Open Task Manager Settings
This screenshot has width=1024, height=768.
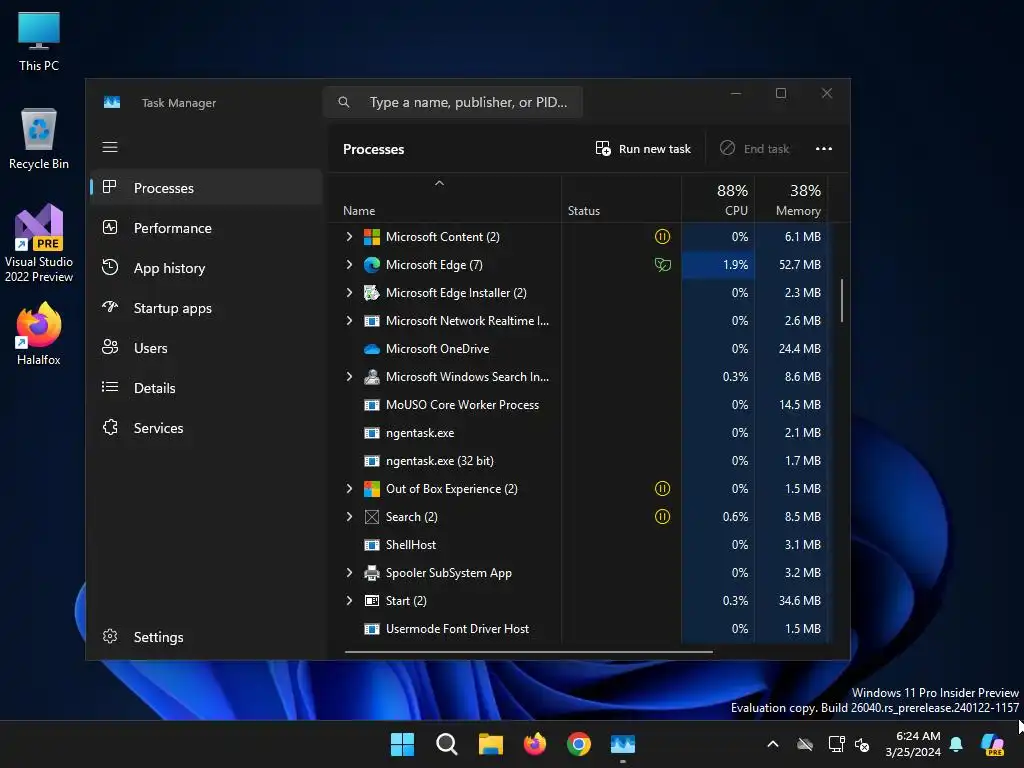pos(206,637)
